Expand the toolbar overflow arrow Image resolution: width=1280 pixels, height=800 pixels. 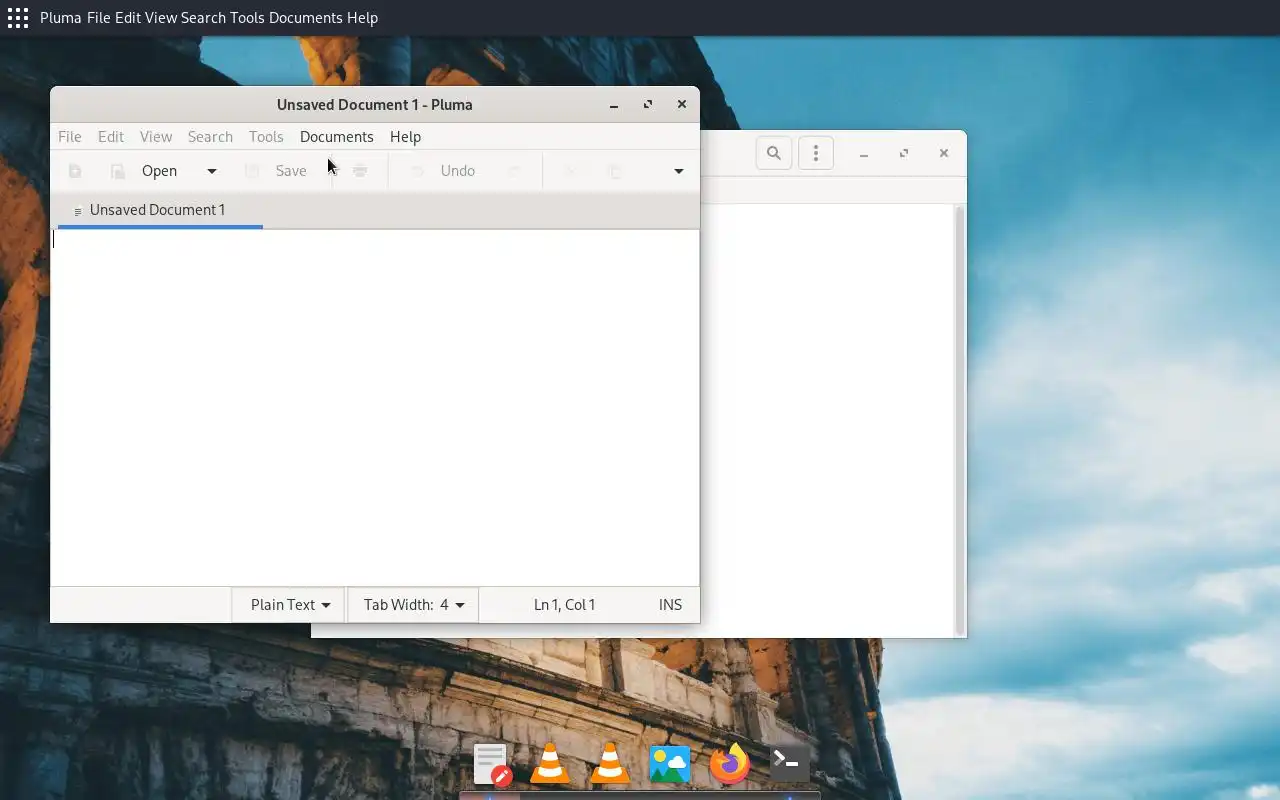[x=678, y=171]
